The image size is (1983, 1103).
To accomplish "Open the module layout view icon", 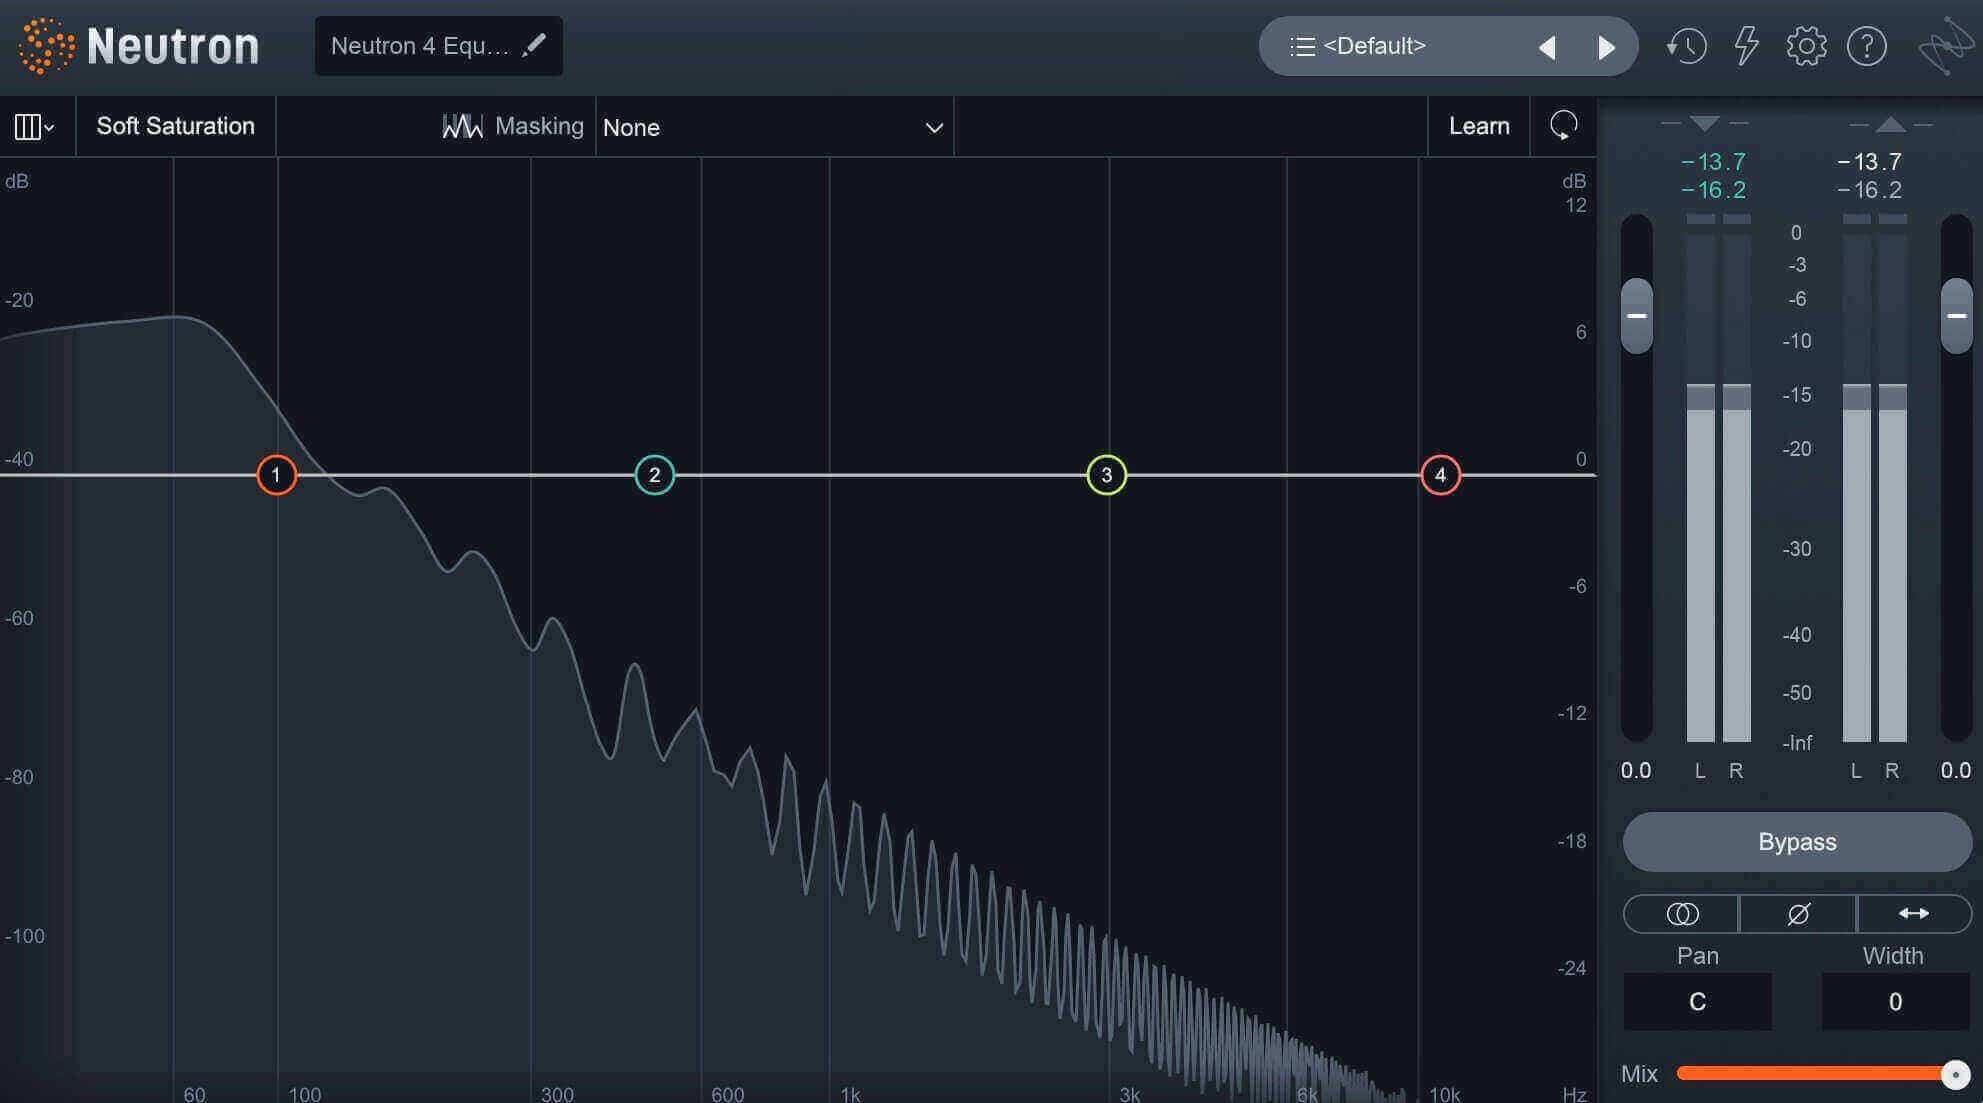I will (34, 127).
